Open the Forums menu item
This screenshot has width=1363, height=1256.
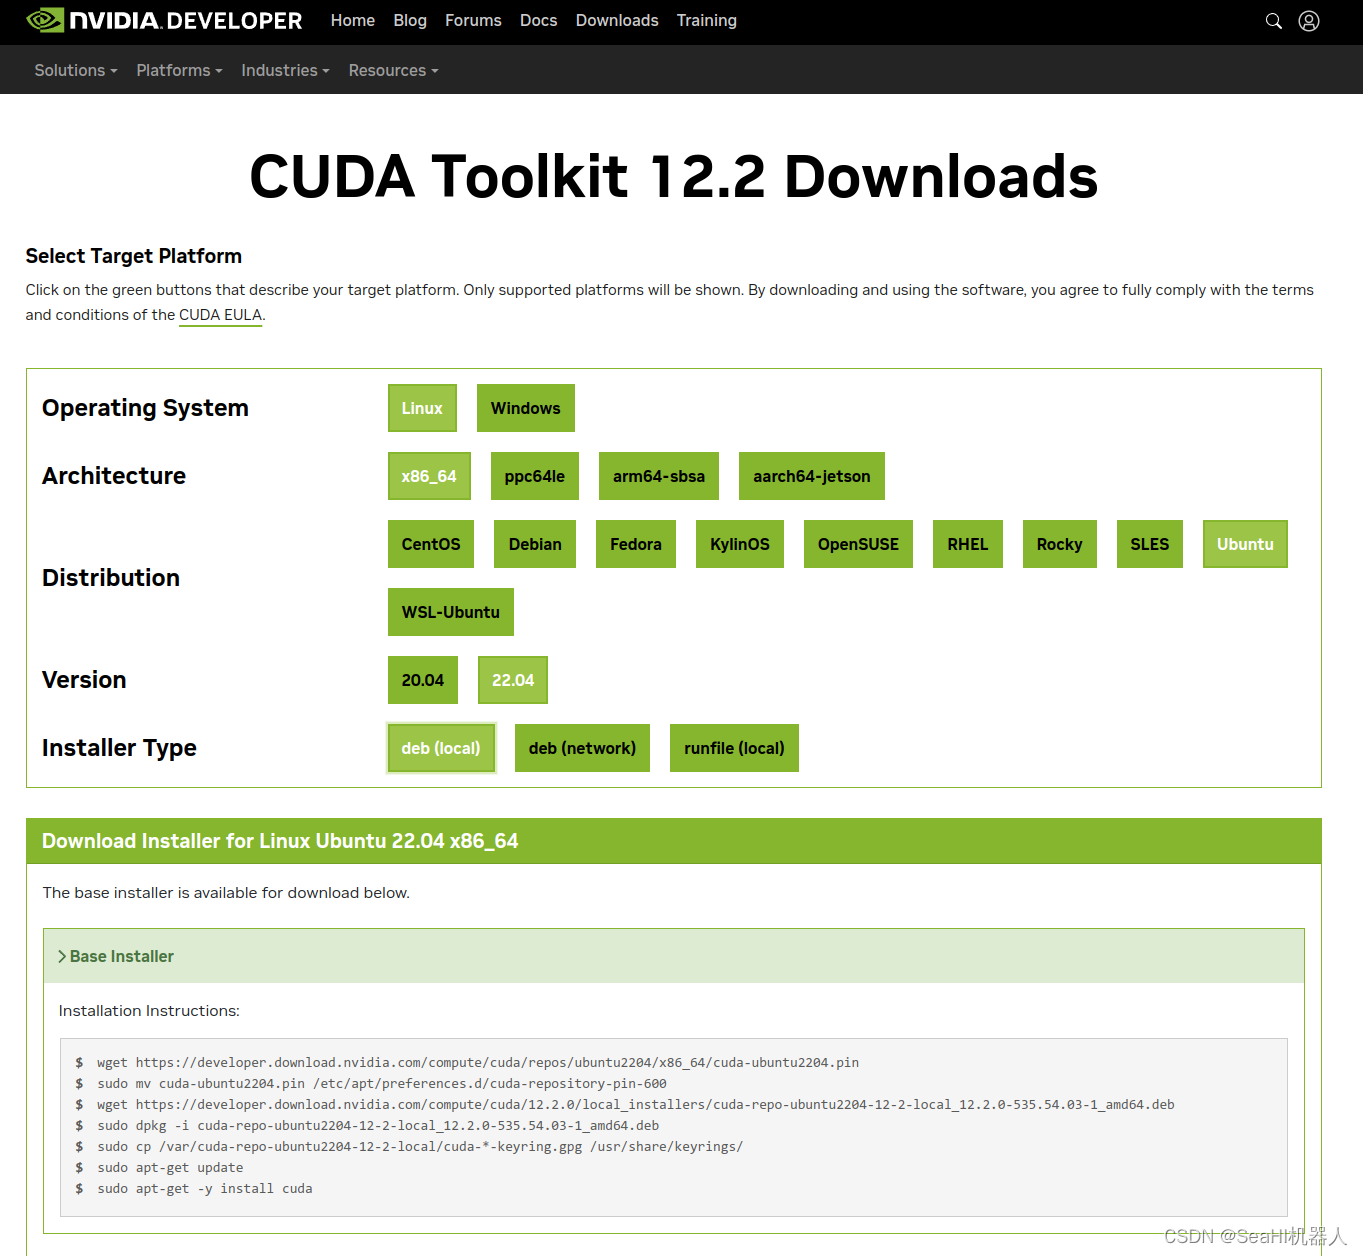click(473, 21)
